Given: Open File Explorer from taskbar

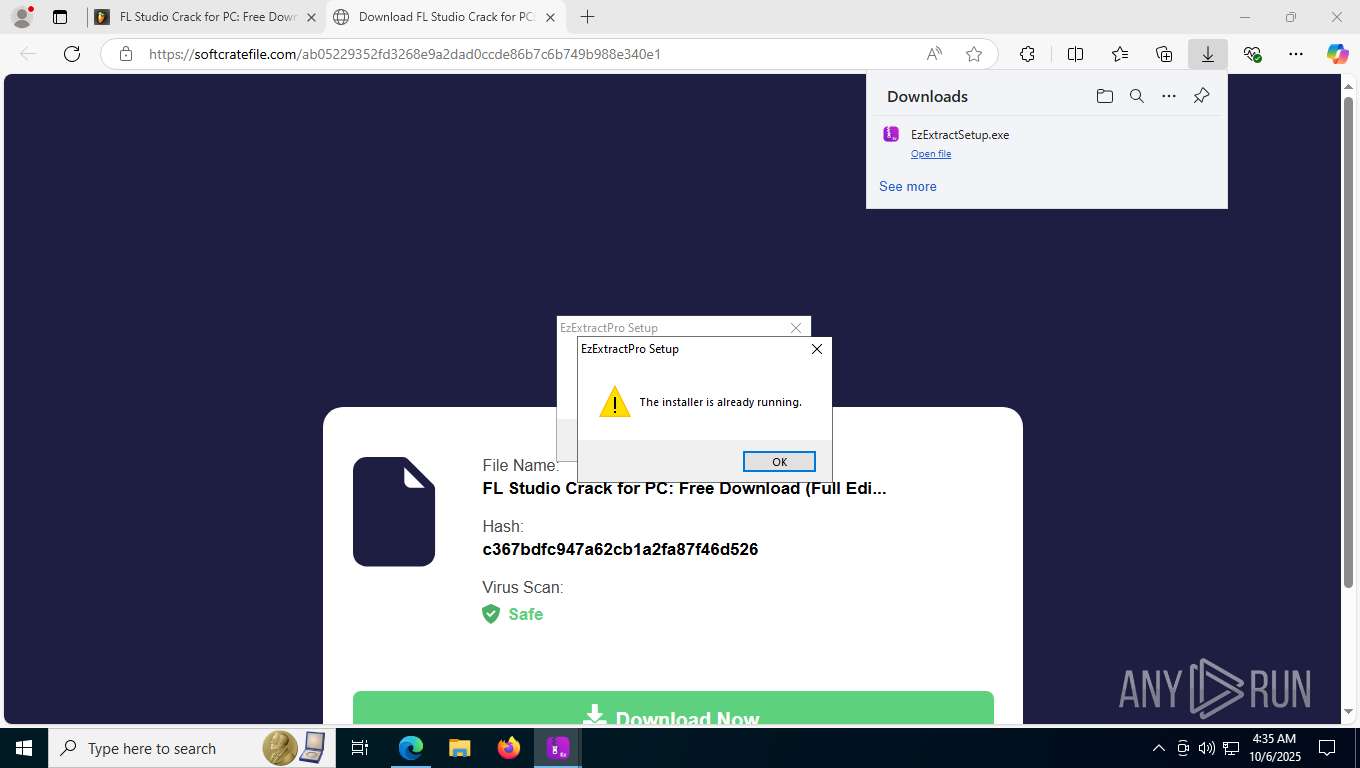Looking at the screenshot, I should [x=459, y=748].
